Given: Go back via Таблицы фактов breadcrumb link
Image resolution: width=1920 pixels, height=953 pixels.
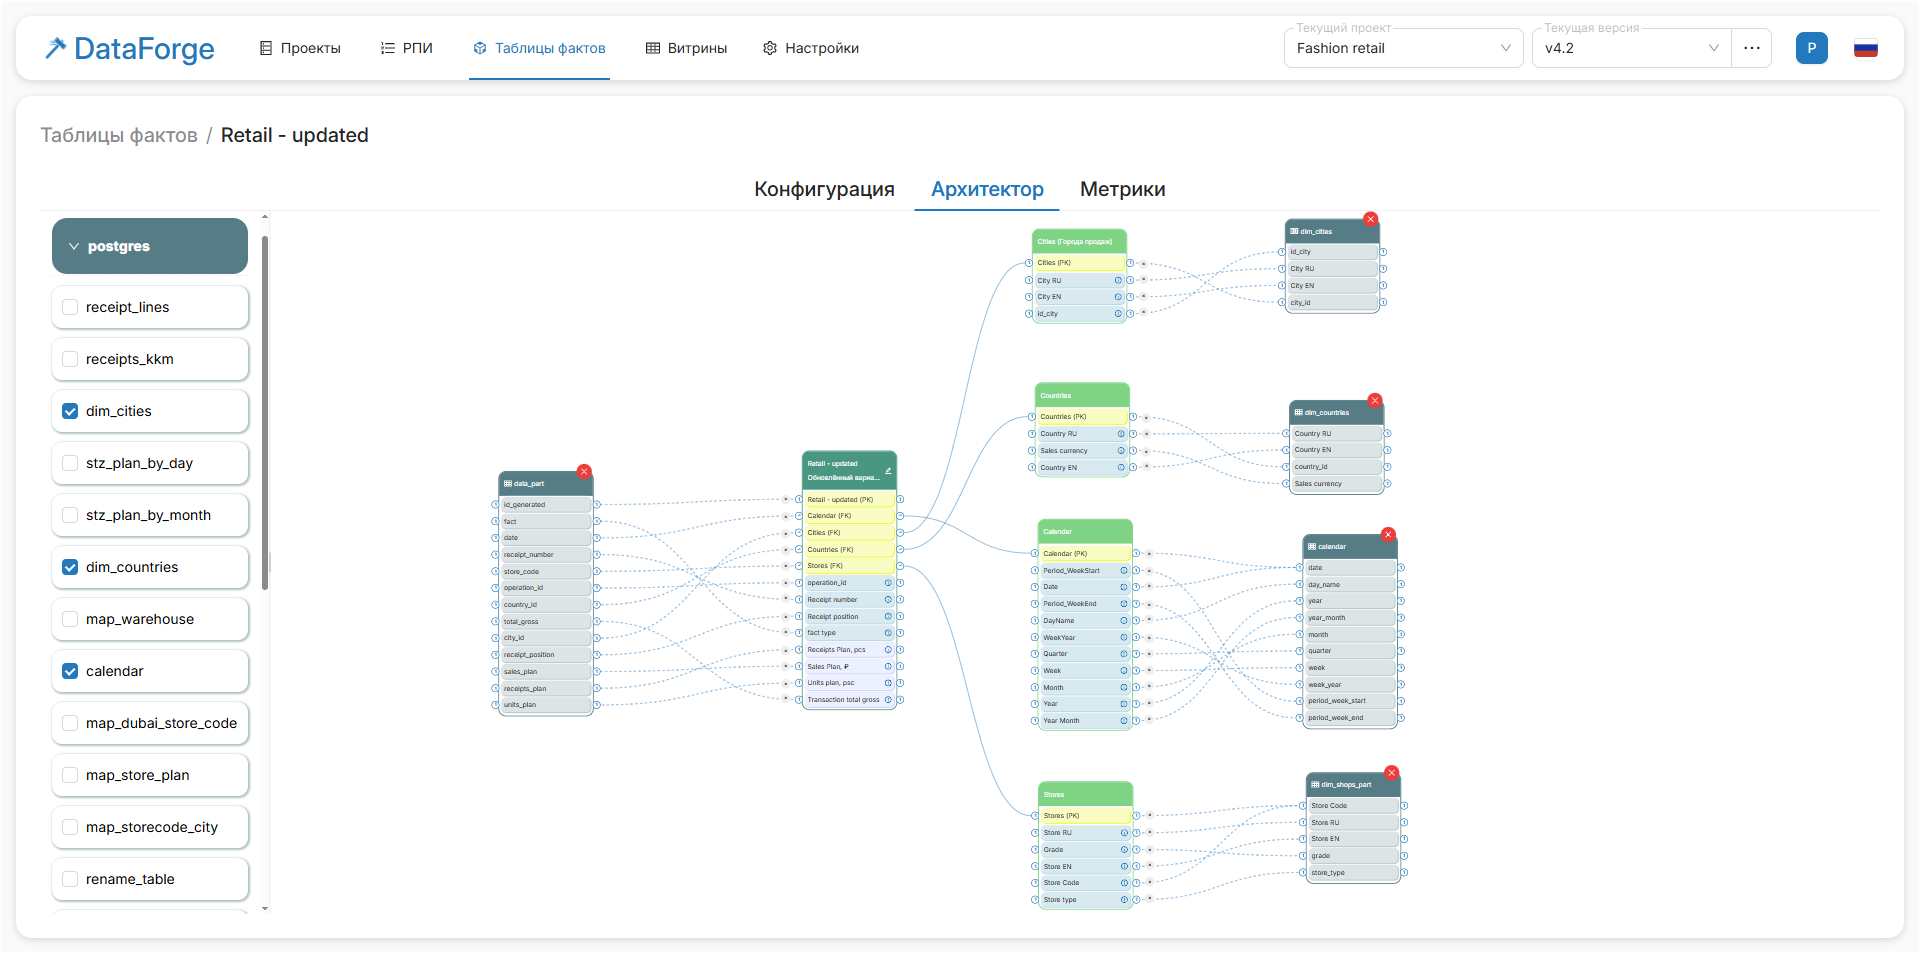Looking at the screenshot, I should click(119, 135).
